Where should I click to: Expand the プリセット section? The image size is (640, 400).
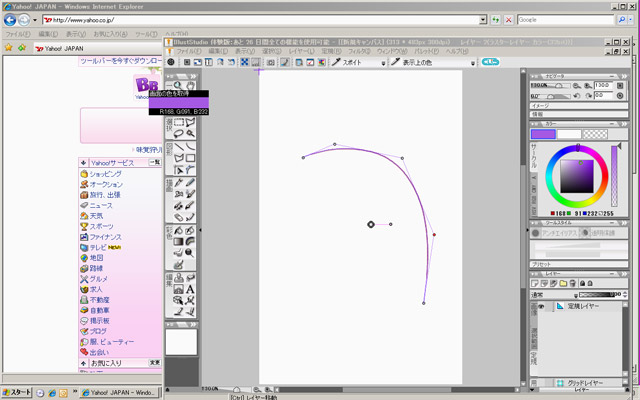click(579, 264)
